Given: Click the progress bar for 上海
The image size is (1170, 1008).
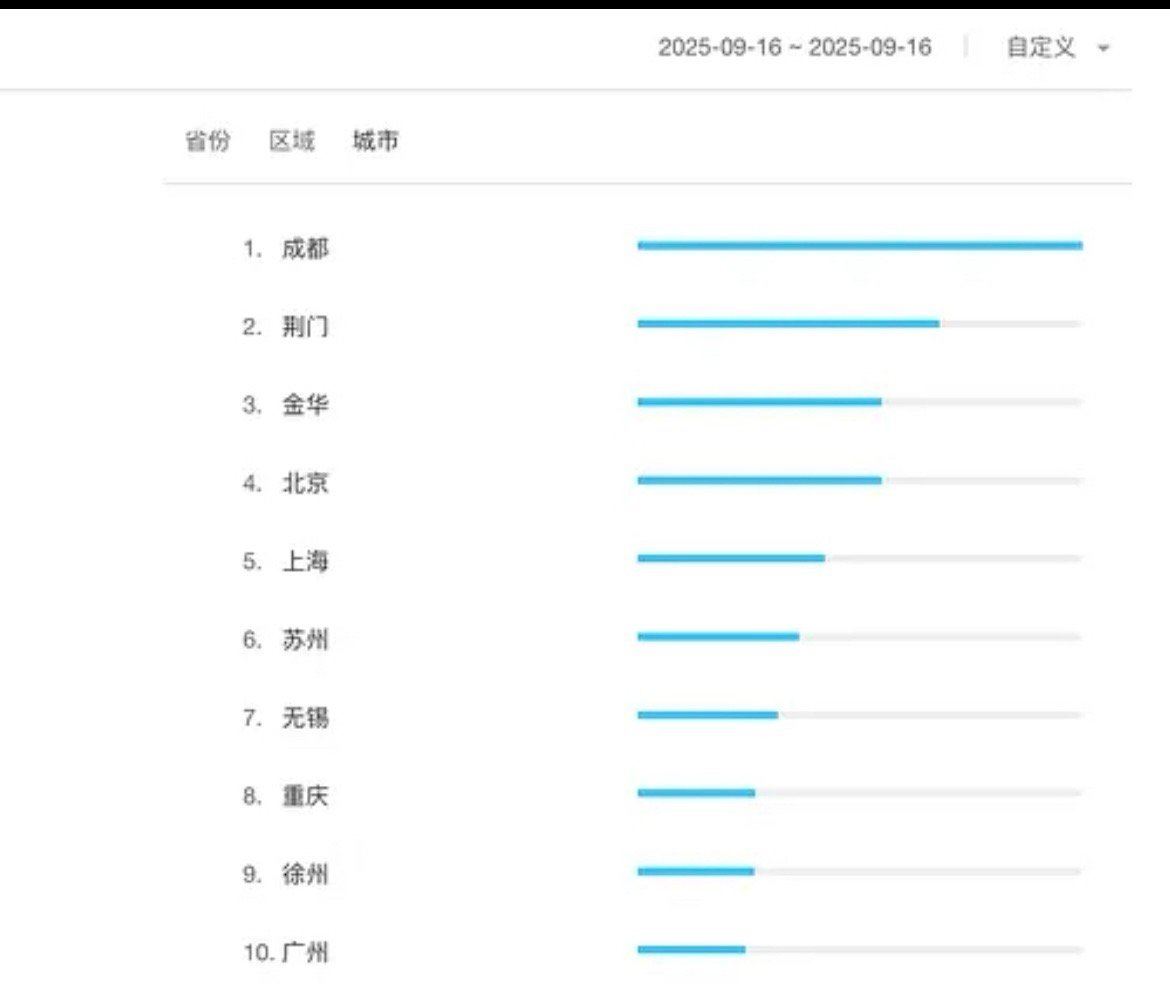Looking at the screenshot, I should pyautogui.click(x=860, y=558).
